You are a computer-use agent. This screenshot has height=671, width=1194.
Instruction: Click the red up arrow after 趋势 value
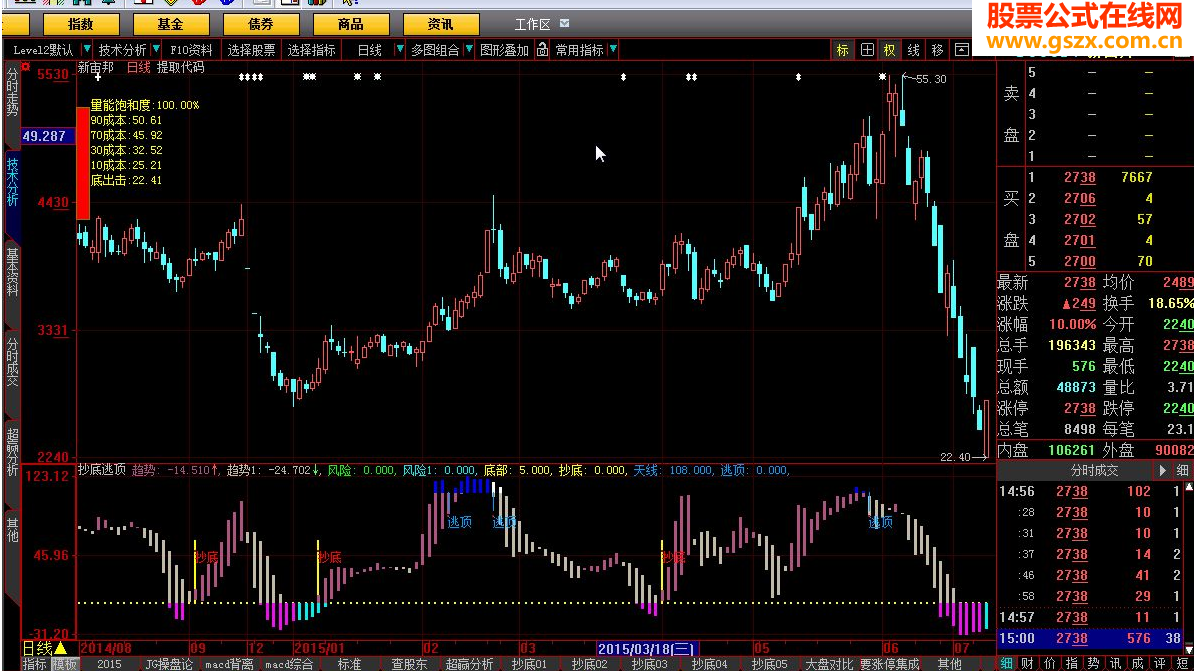tap(216, 469)
